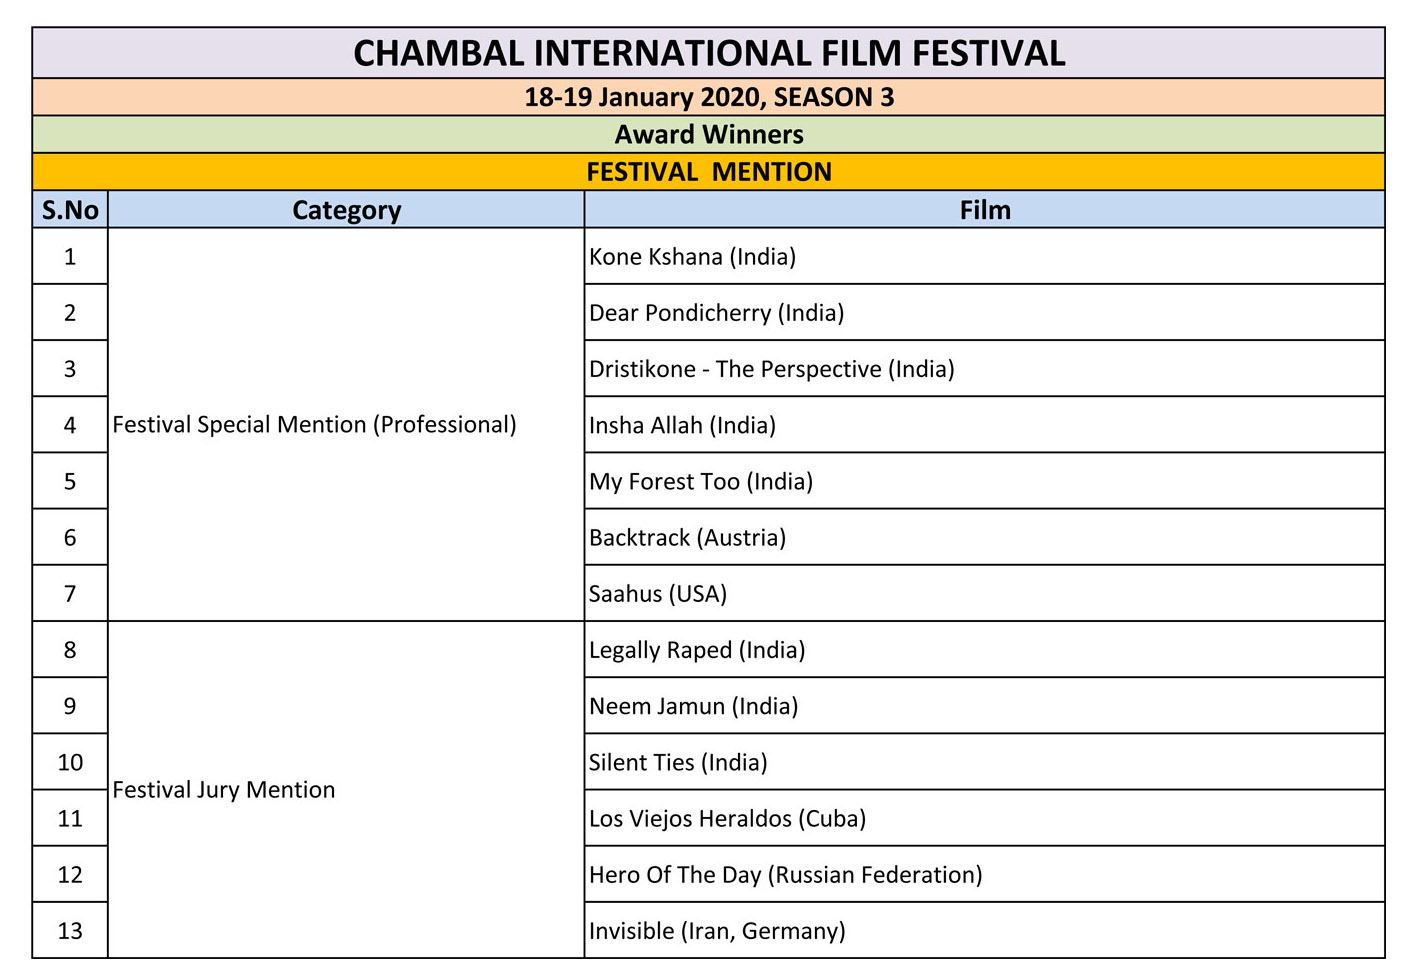The image size is (1406, 979).
Task: Click the Backtrack (Austria) film cell
Action: pyautogui.click(x=985, y=537)
